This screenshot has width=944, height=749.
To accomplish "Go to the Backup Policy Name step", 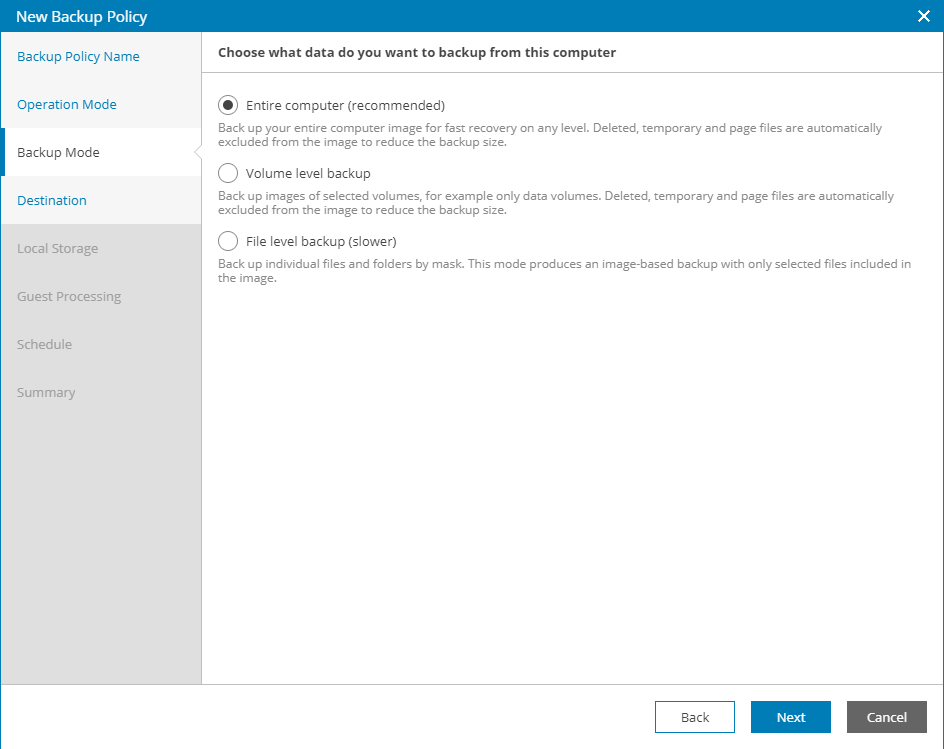I will (x=78, y=56).
